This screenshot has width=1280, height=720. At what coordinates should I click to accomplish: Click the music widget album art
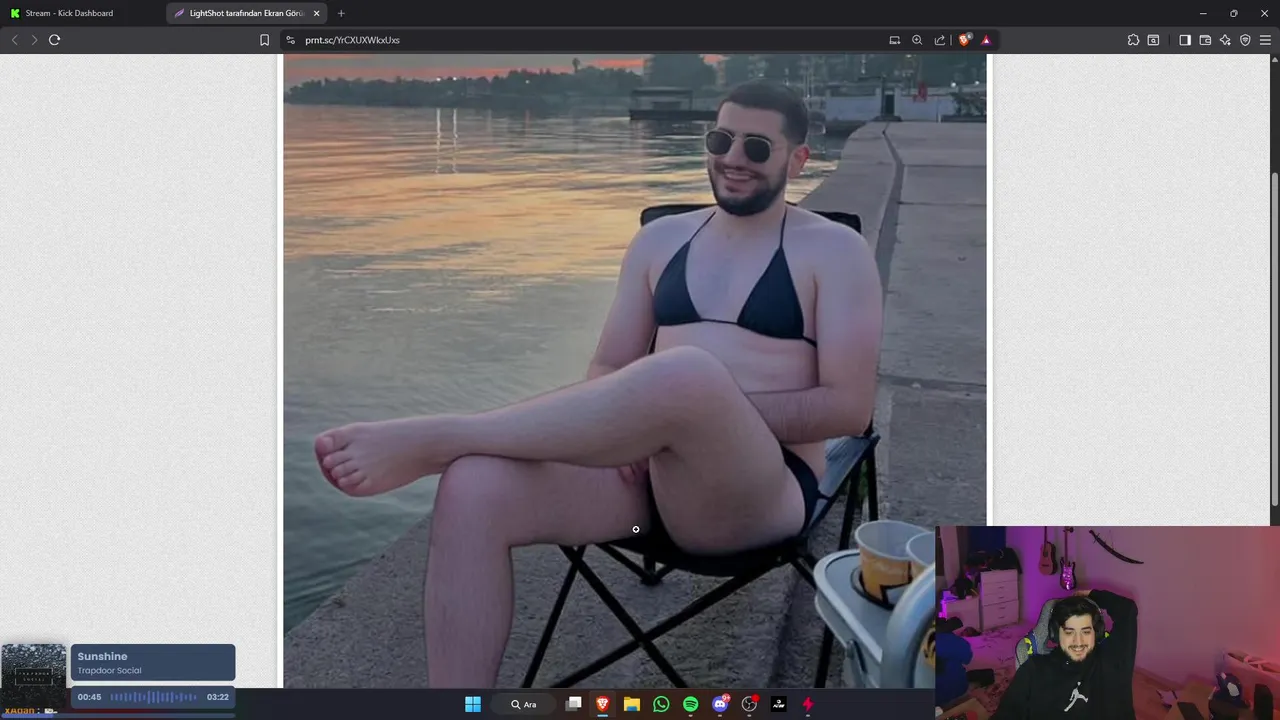(33, 676)
